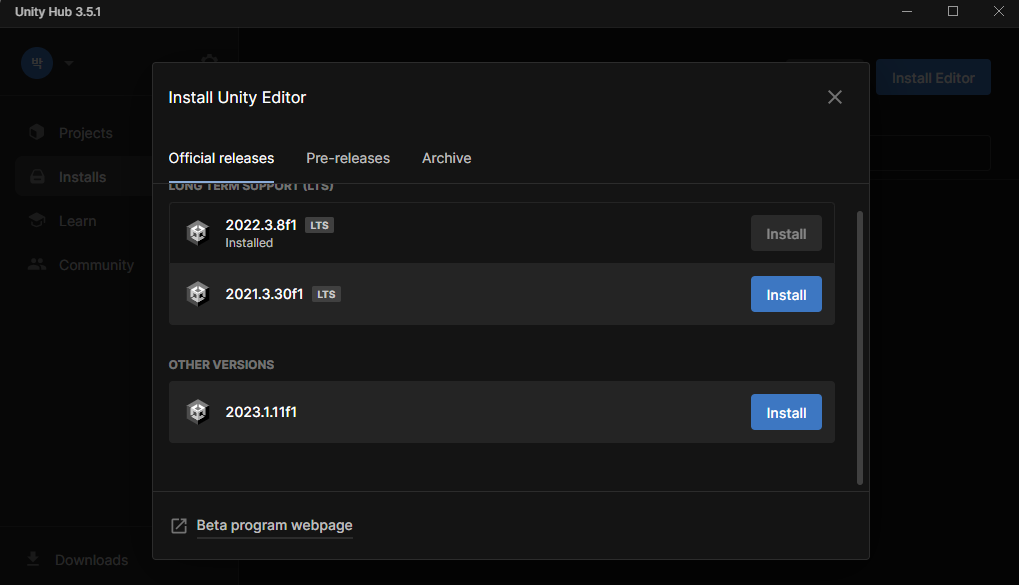Click the 2022.3.8f1 version text
This screenshot has width=1019, height=585.
[261, 225]
